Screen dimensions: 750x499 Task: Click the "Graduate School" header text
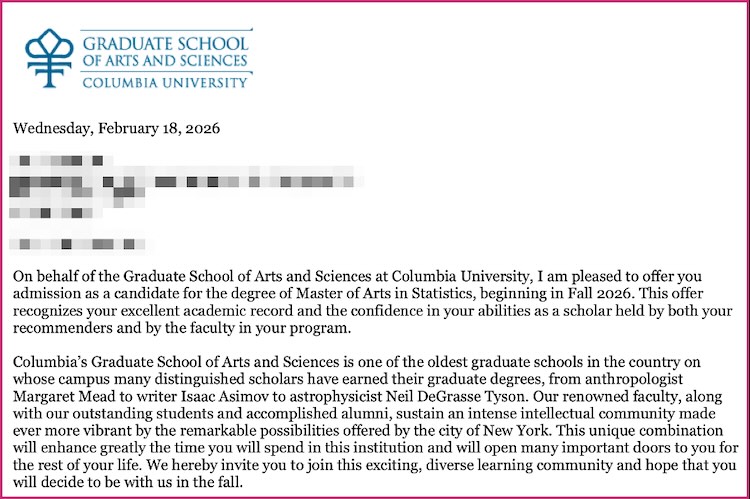pos(166,45)
